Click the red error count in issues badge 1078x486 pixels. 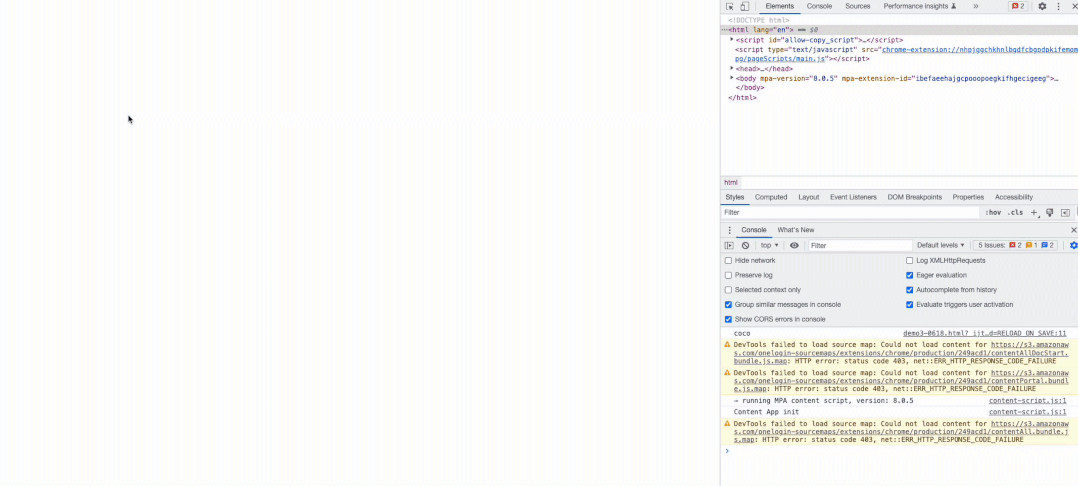coord(1015,245)
